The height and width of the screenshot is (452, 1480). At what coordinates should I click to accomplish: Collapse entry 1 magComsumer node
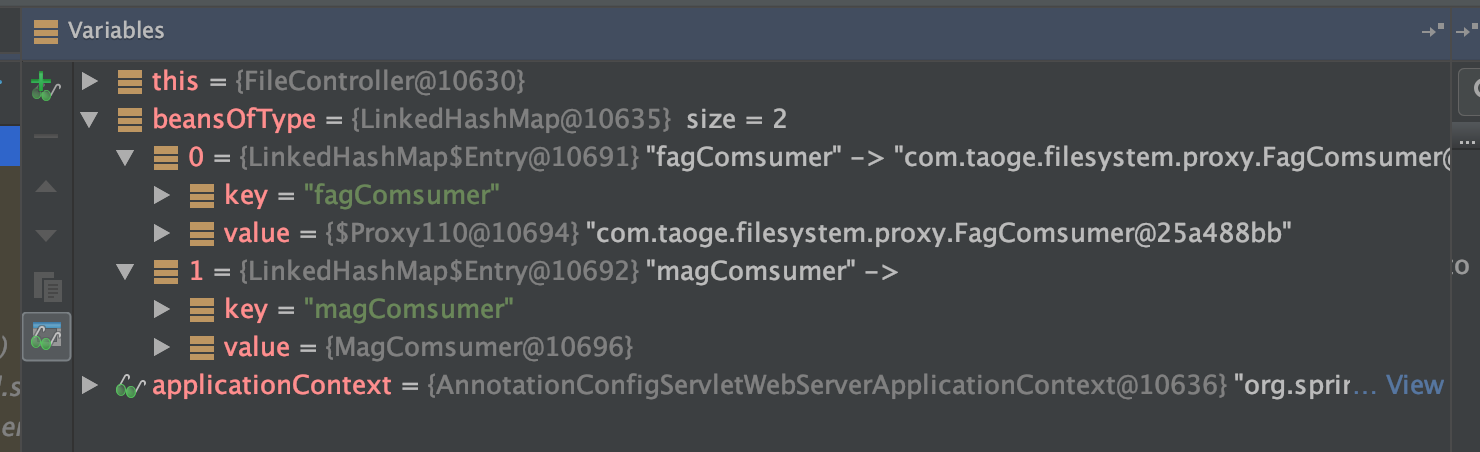(126, 272)
